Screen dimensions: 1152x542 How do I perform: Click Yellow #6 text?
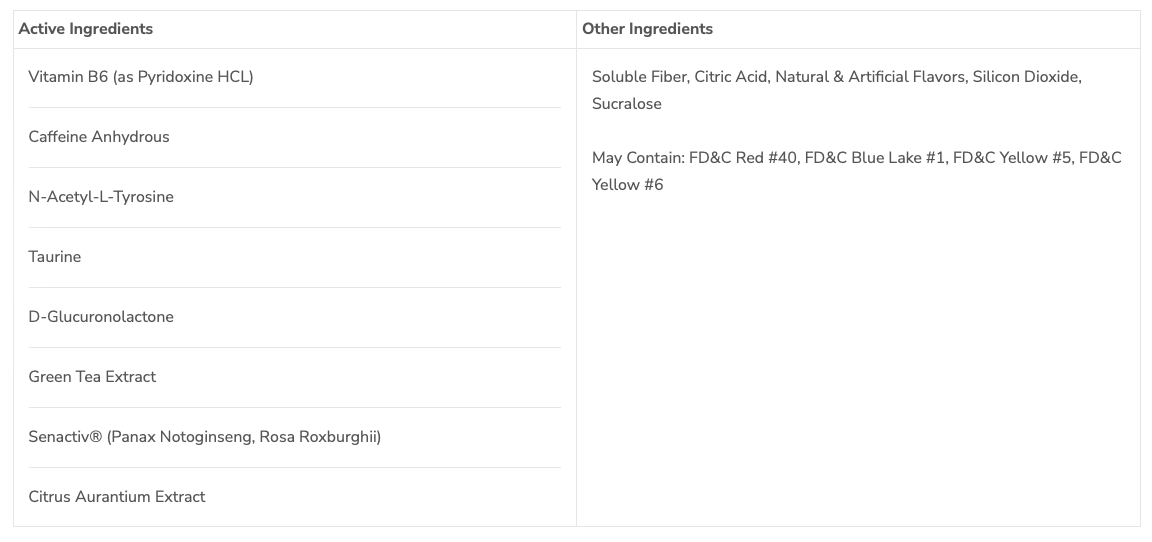pyautogui.click(x=627, y=185)
